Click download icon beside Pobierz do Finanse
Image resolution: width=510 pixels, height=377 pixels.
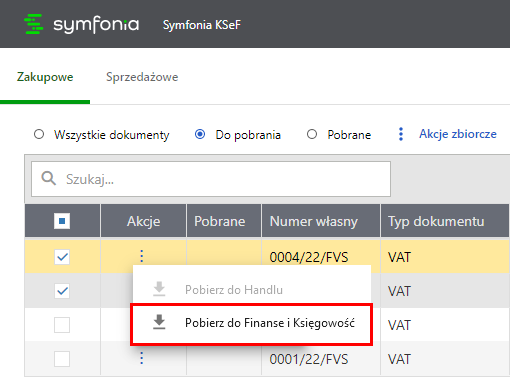click(x=159, y=322)
